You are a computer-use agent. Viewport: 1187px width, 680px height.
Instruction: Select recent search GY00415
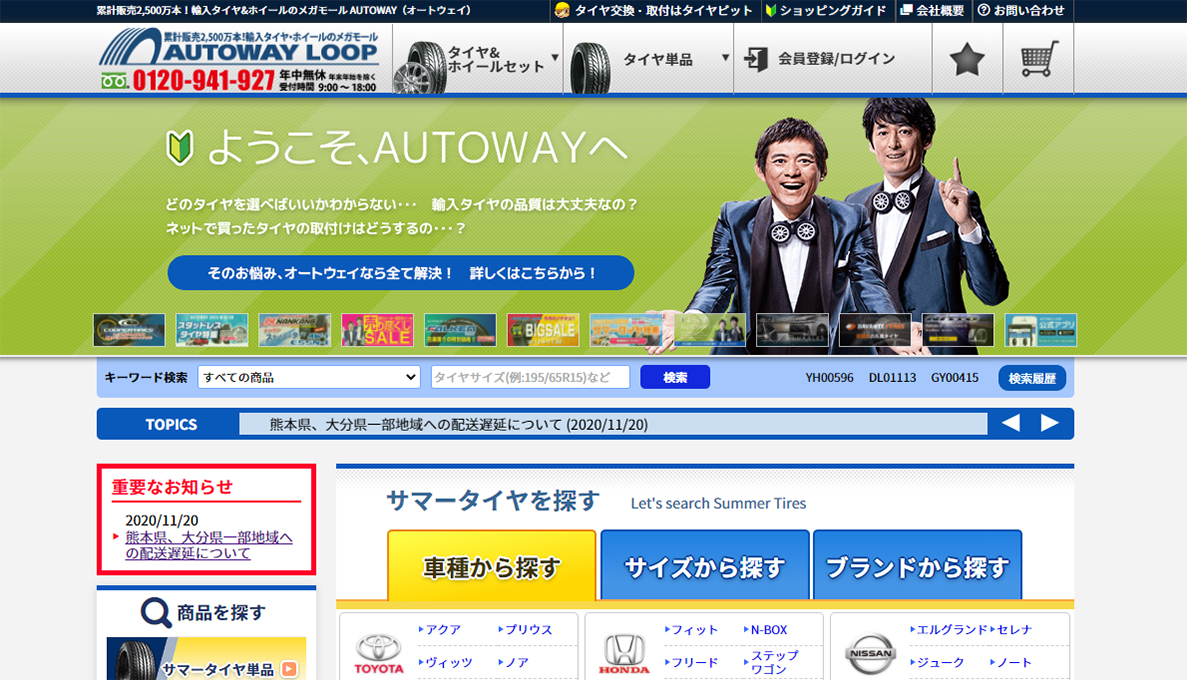[955, 377]
